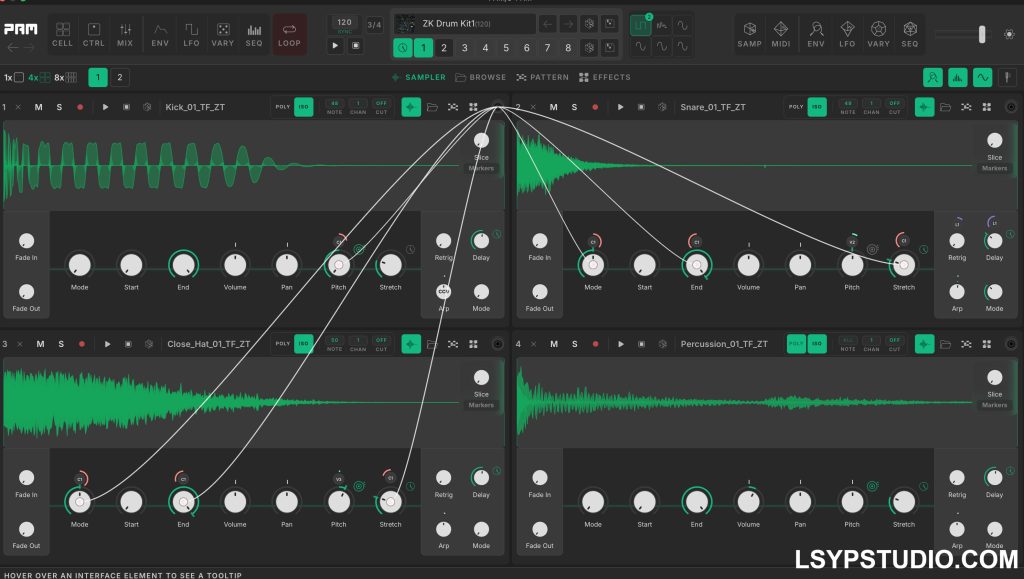1024x579 pixels.
Task: Click sampler star icon in Percussion_01_TF_ZT header
Action: click(x=924, y=344)
